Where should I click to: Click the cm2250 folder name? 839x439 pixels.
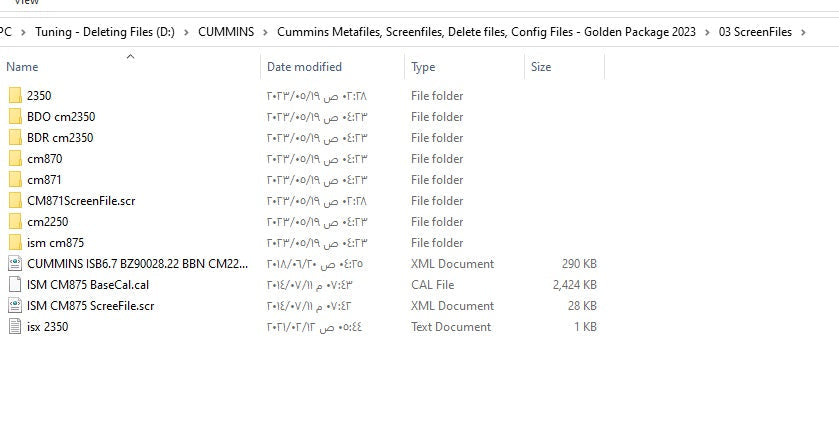(48, 222)
